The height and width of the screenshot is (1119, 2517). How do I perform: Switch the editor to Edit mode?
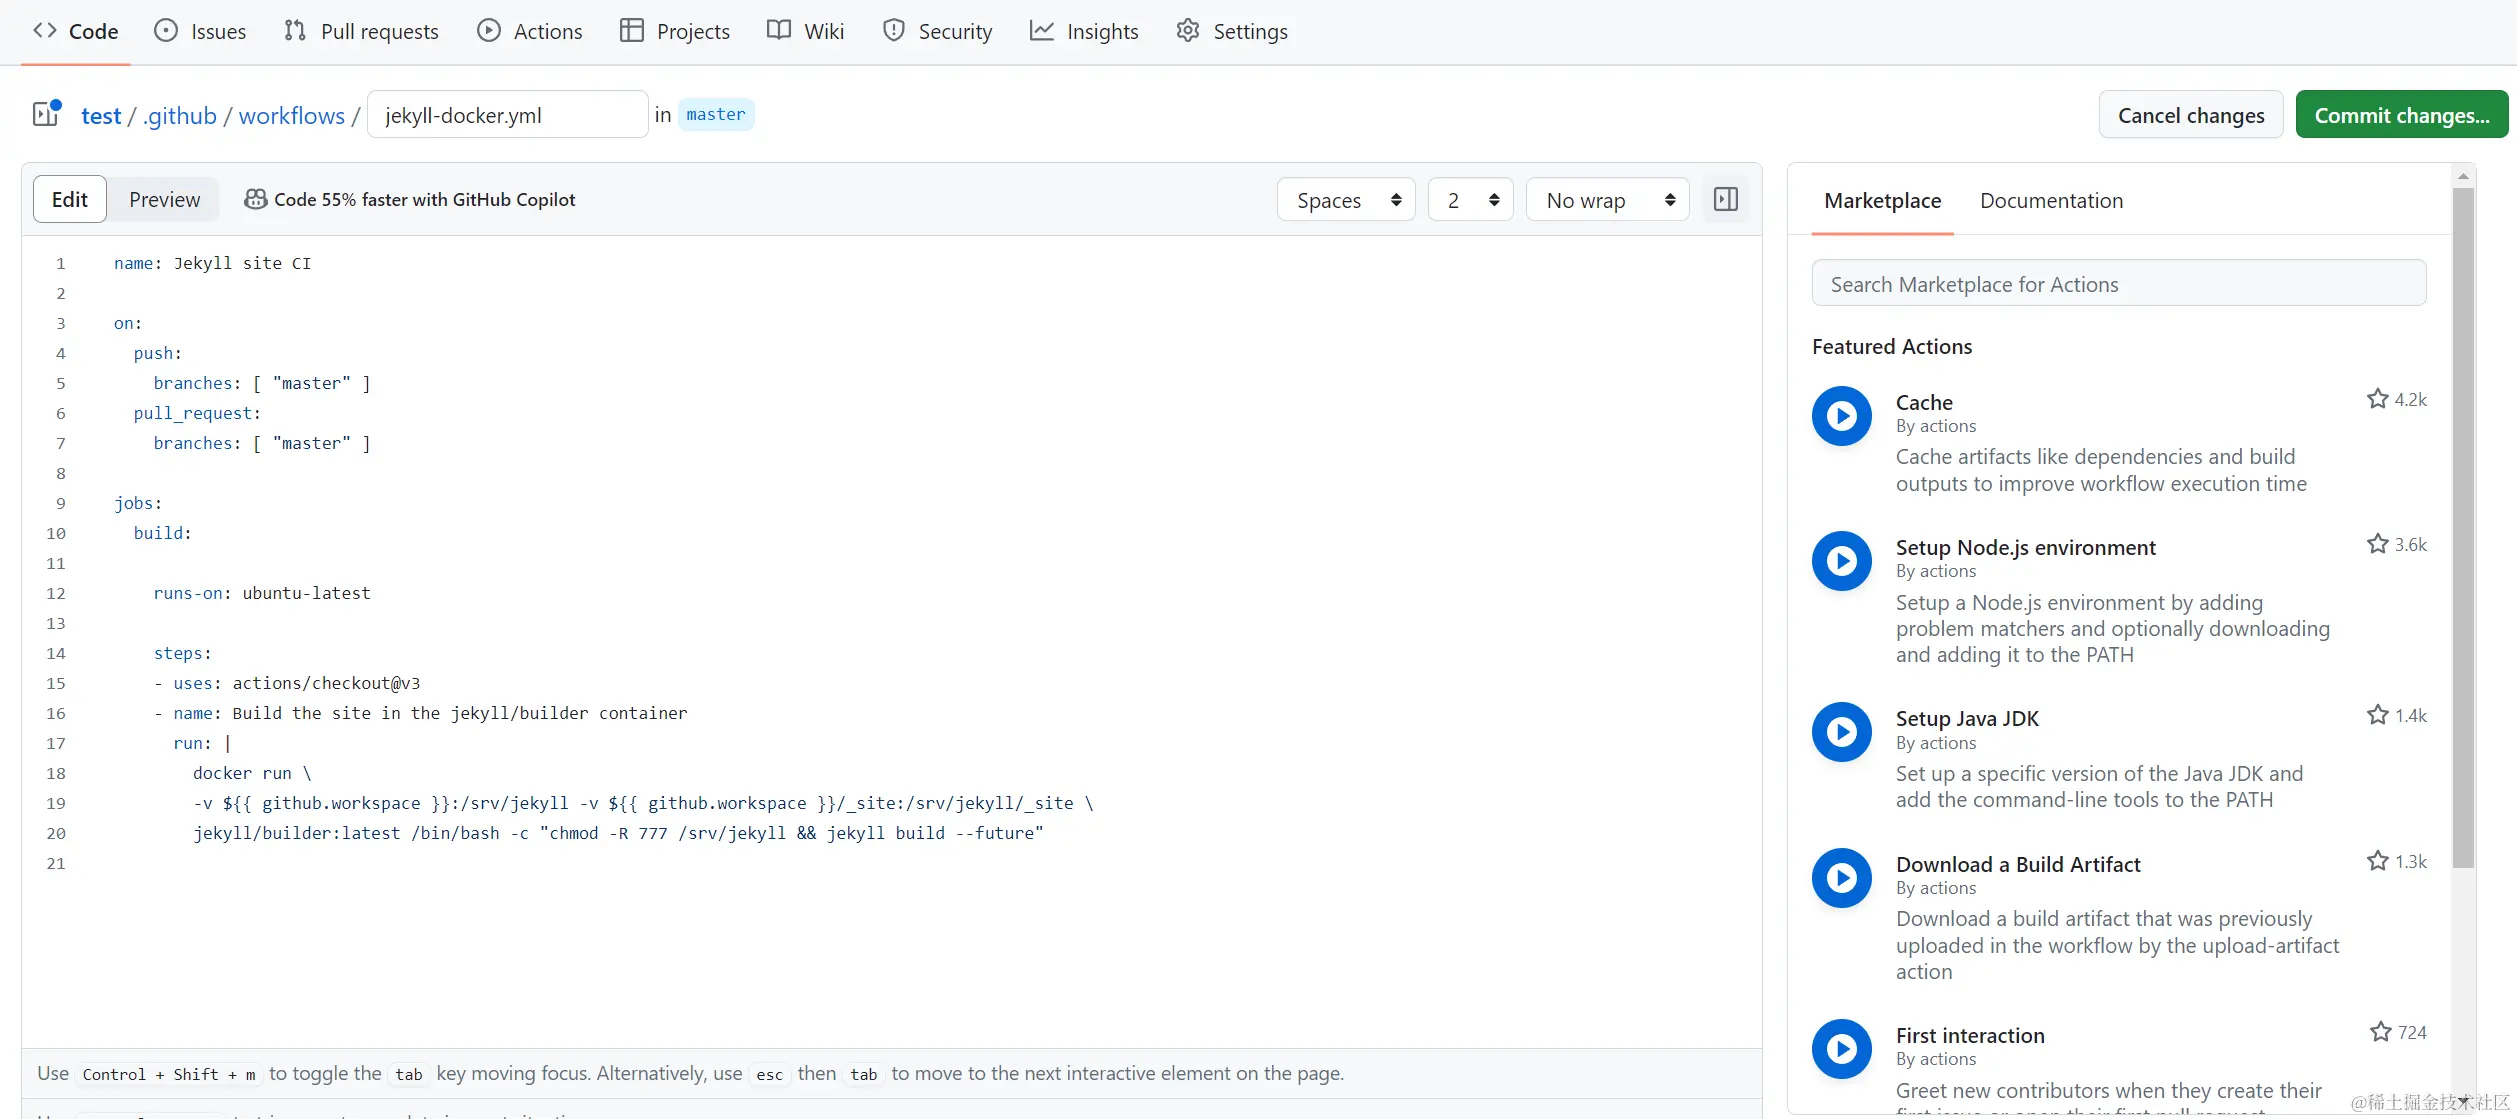coord(70,199)
